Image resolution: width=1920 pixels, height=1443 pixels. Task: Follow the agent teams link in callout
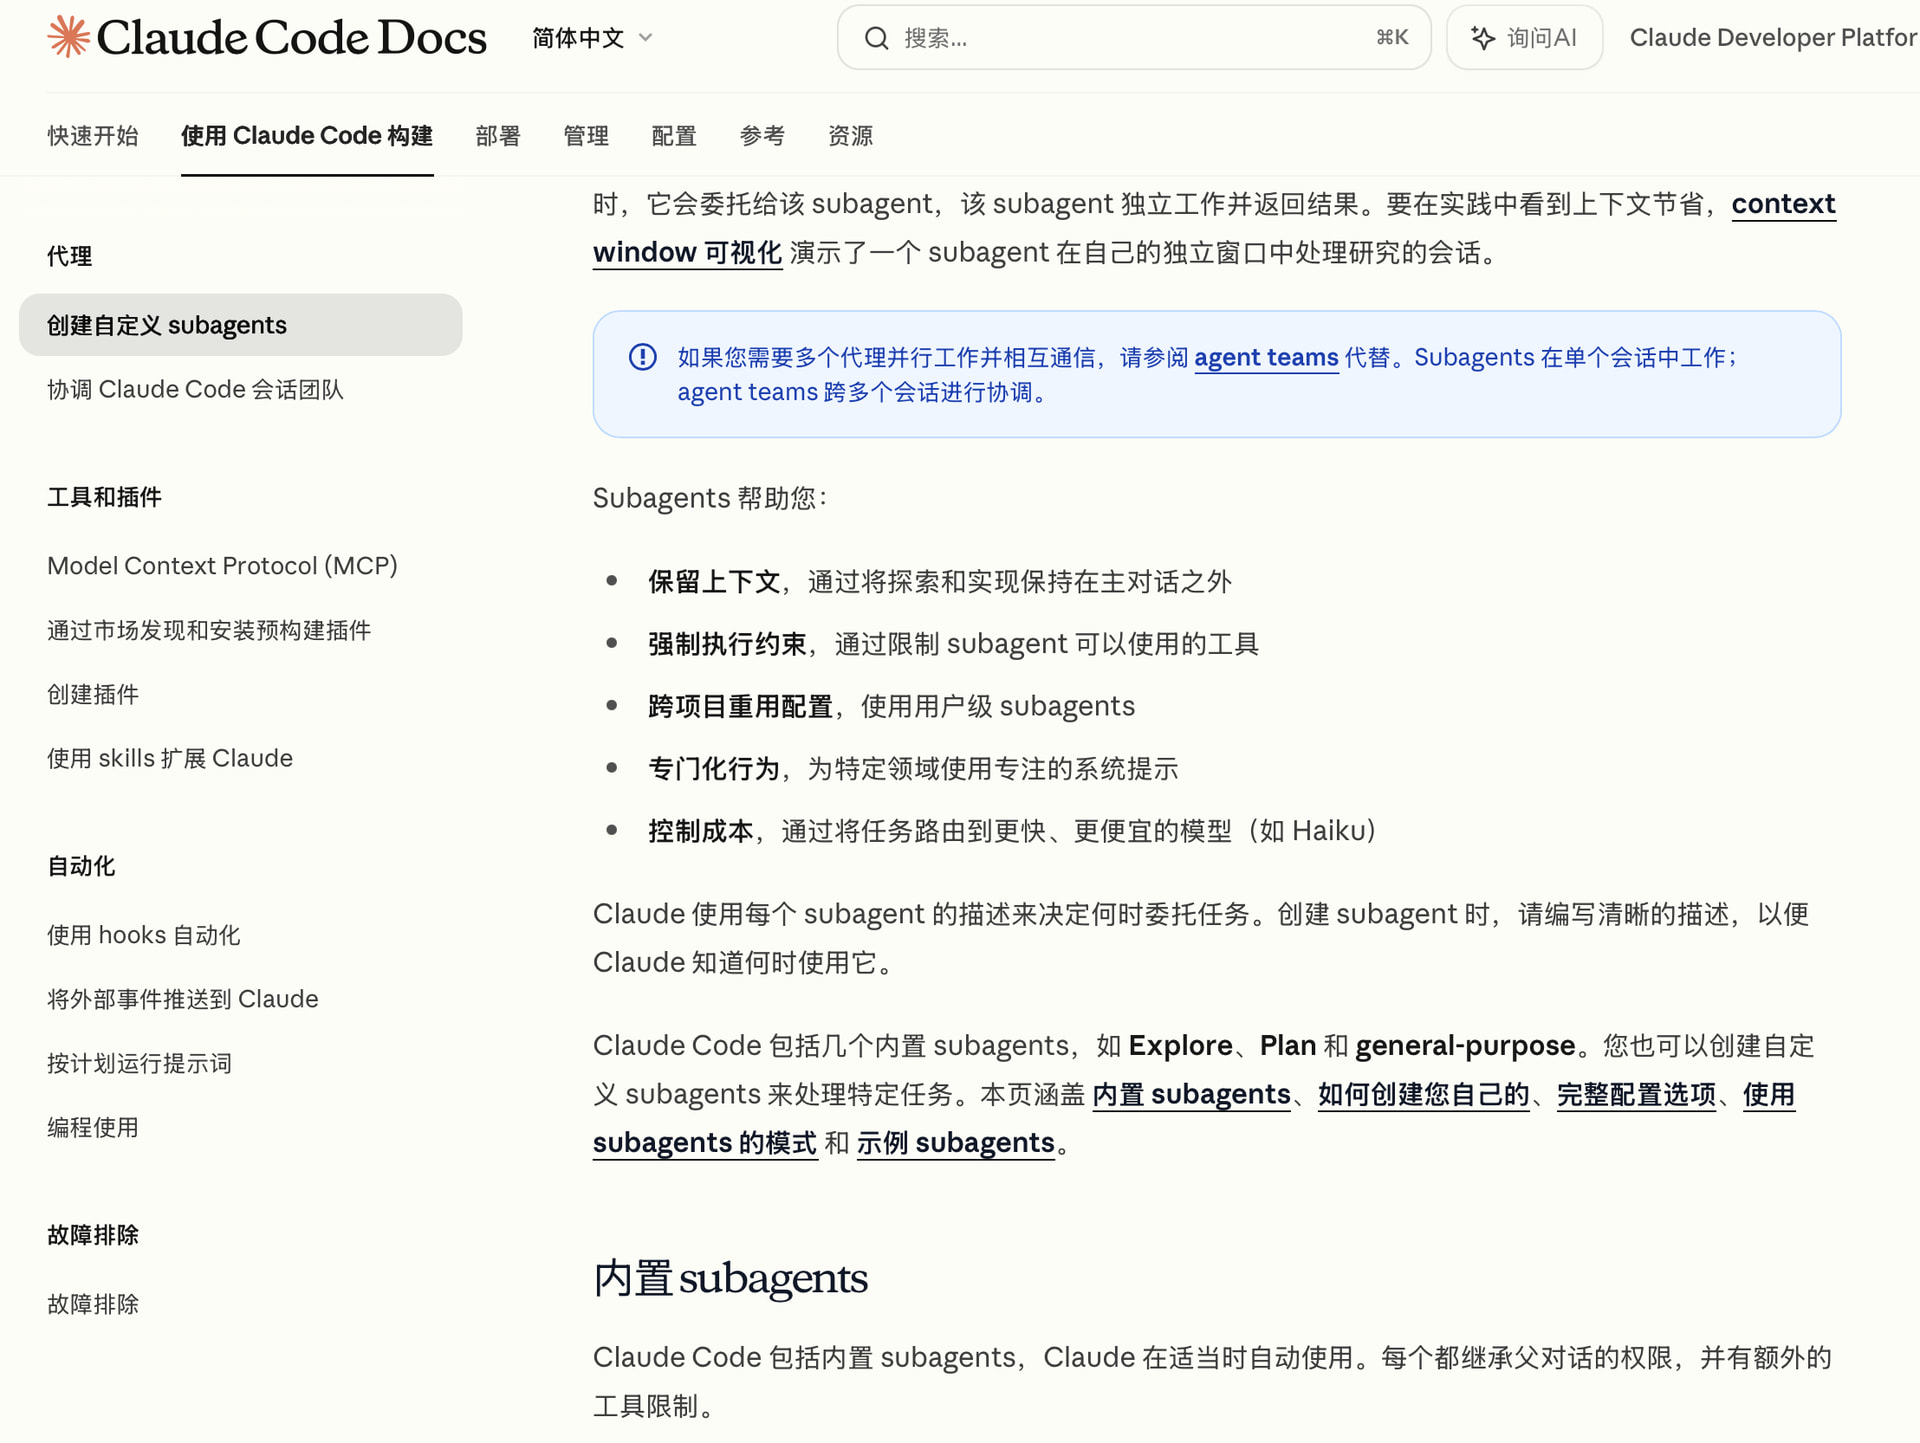click(1266, 357)
